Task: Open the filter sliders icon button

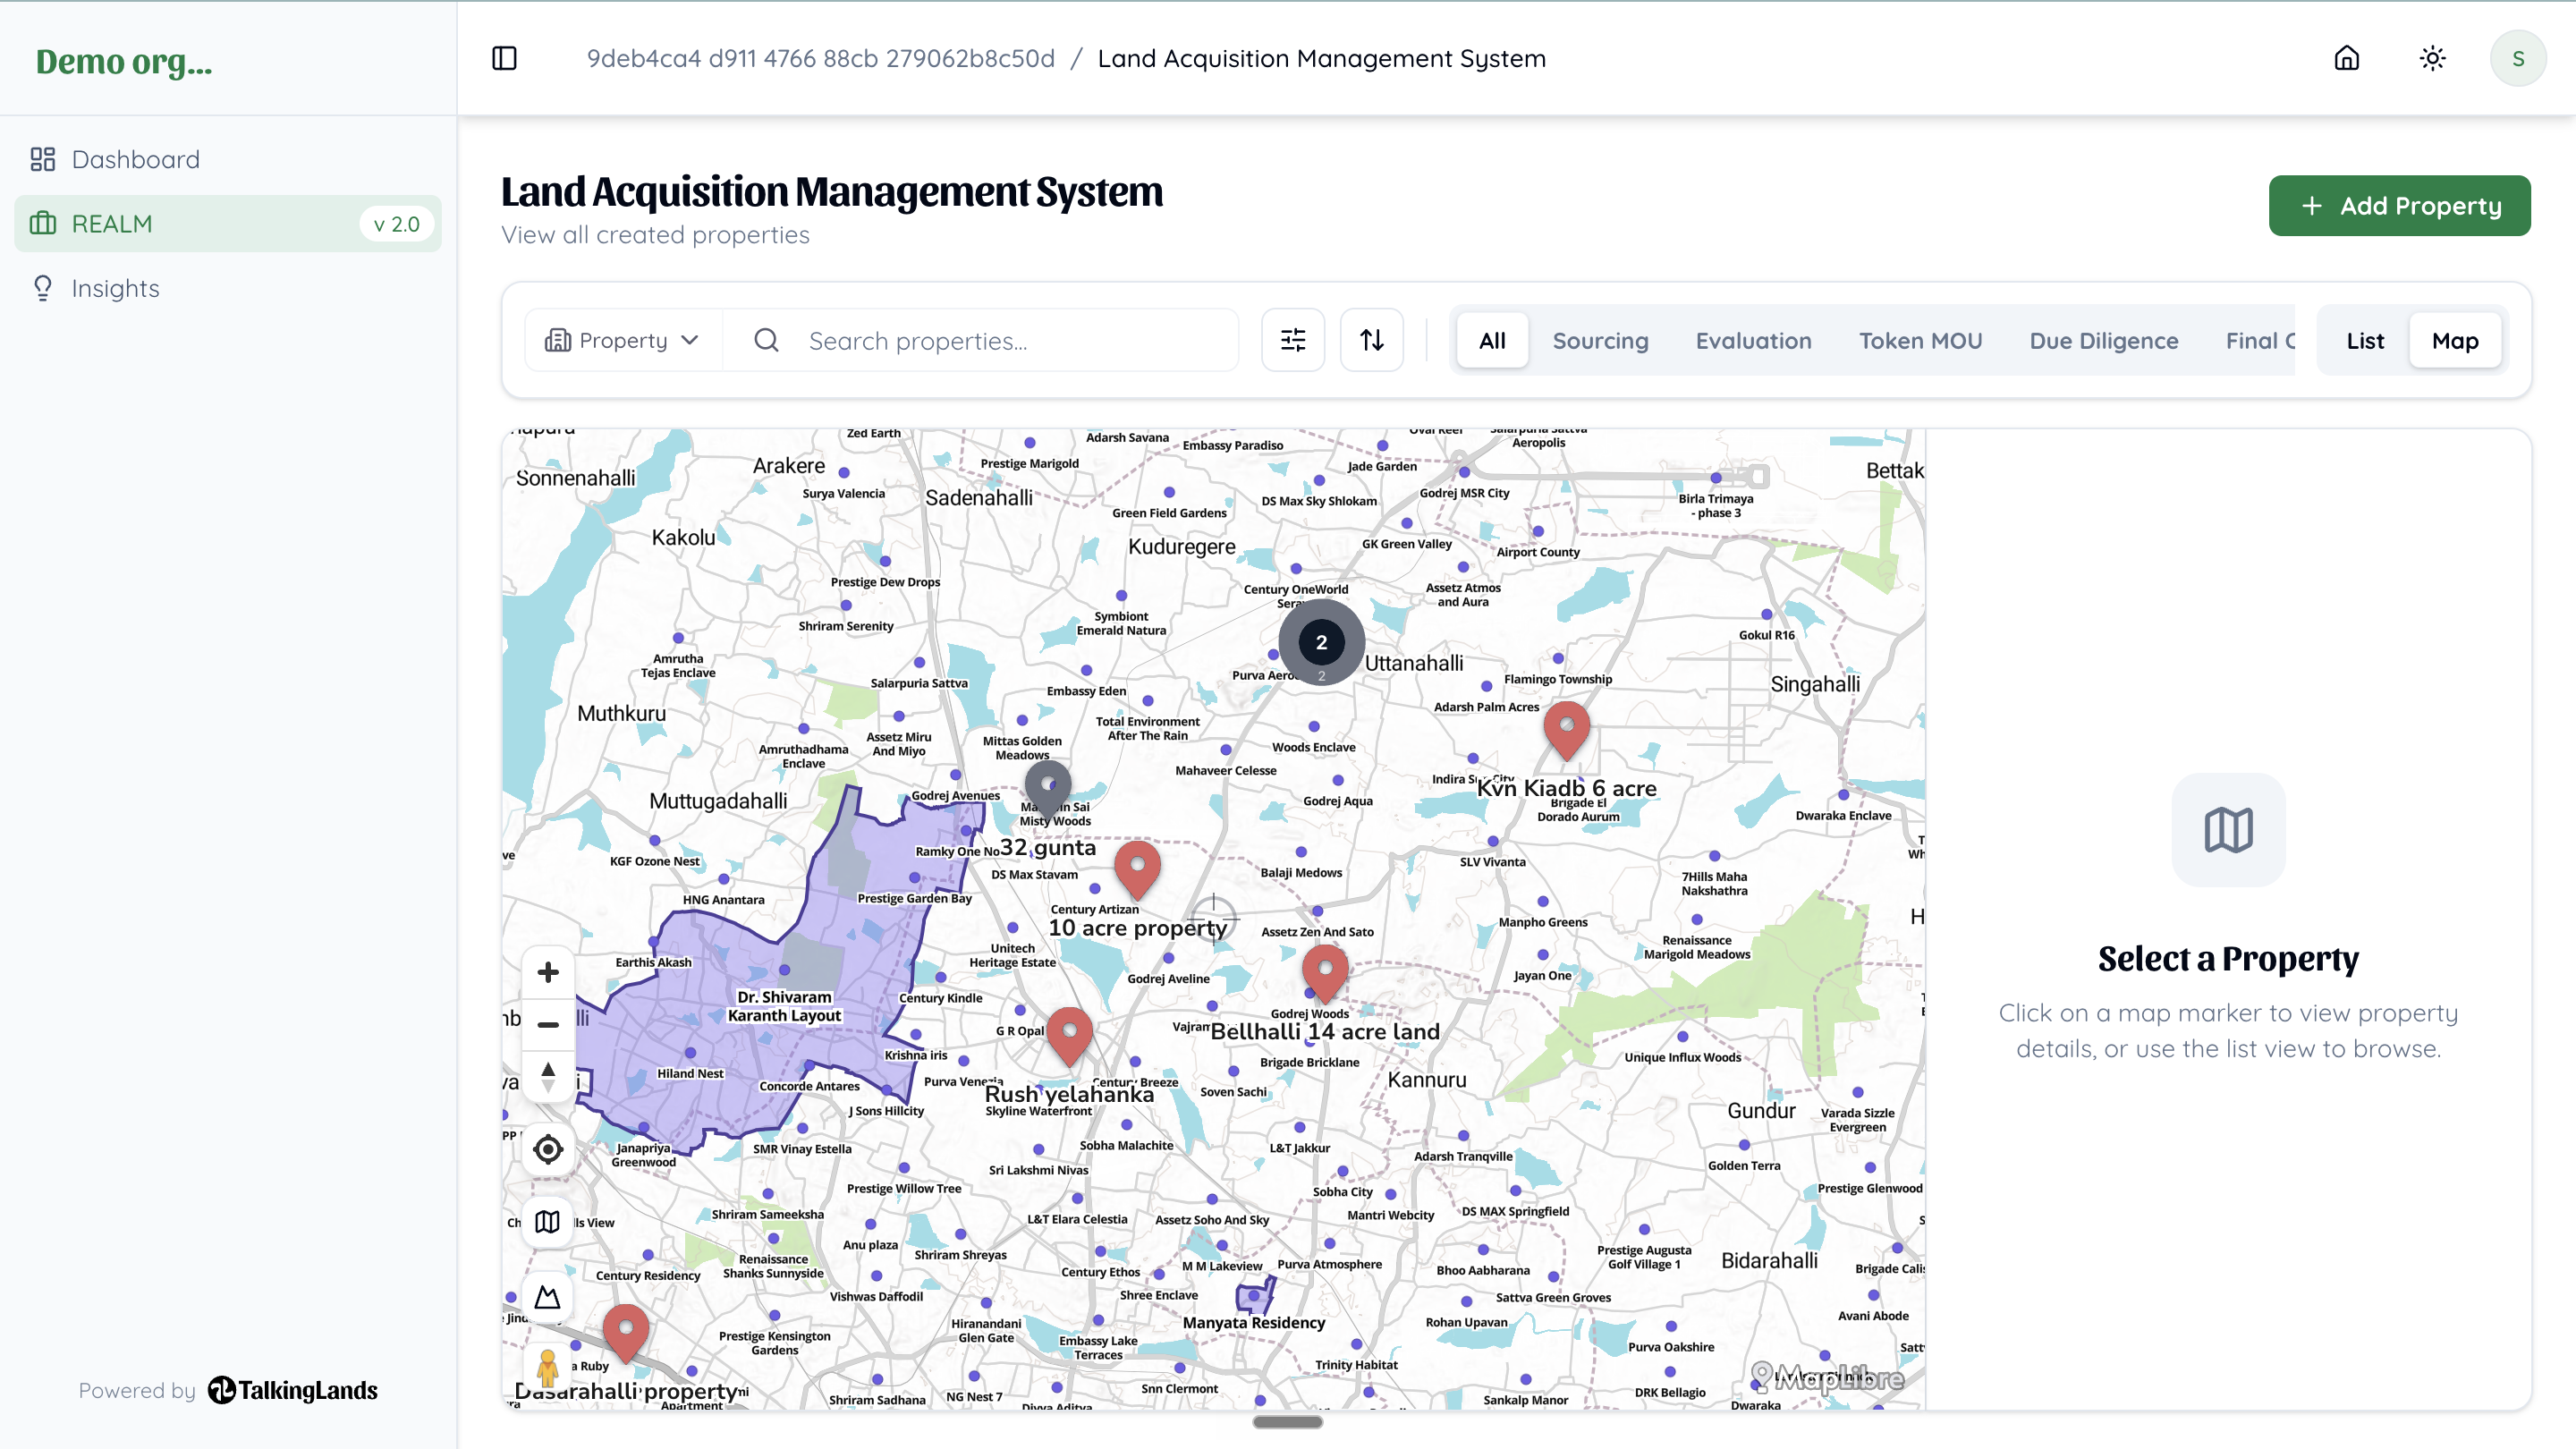Action: tap(1292, 340)
